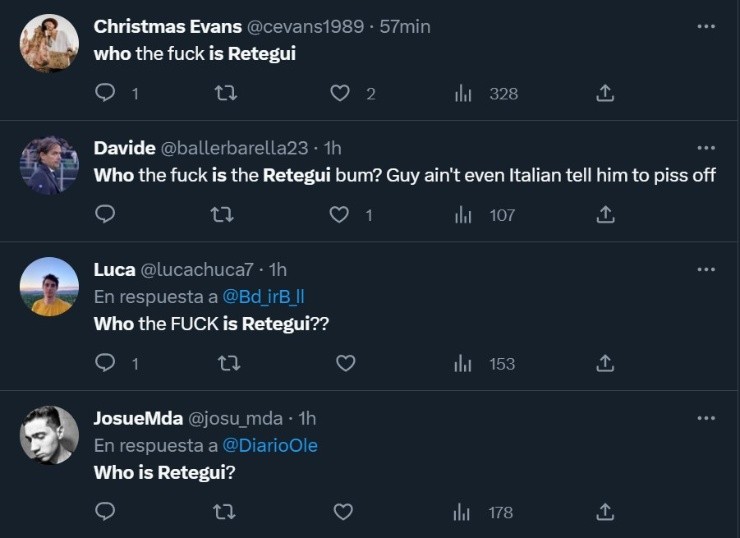Like Davide's tweet
The height and width of the screenshot is (538, 740).
tap(340, 214)
